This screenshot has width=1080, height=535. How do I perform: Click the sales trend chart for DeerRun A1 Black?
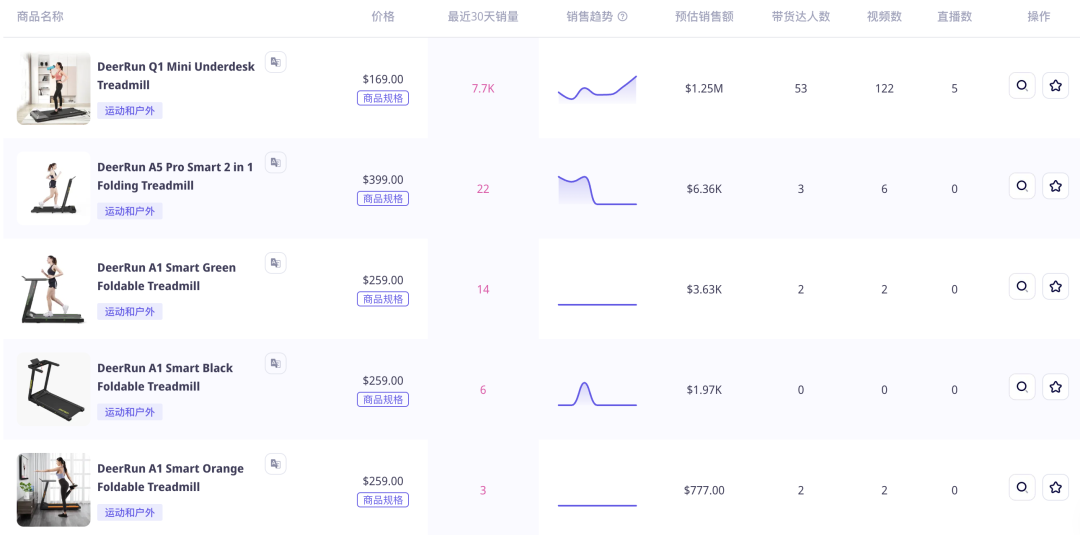[x=597, y=391]
